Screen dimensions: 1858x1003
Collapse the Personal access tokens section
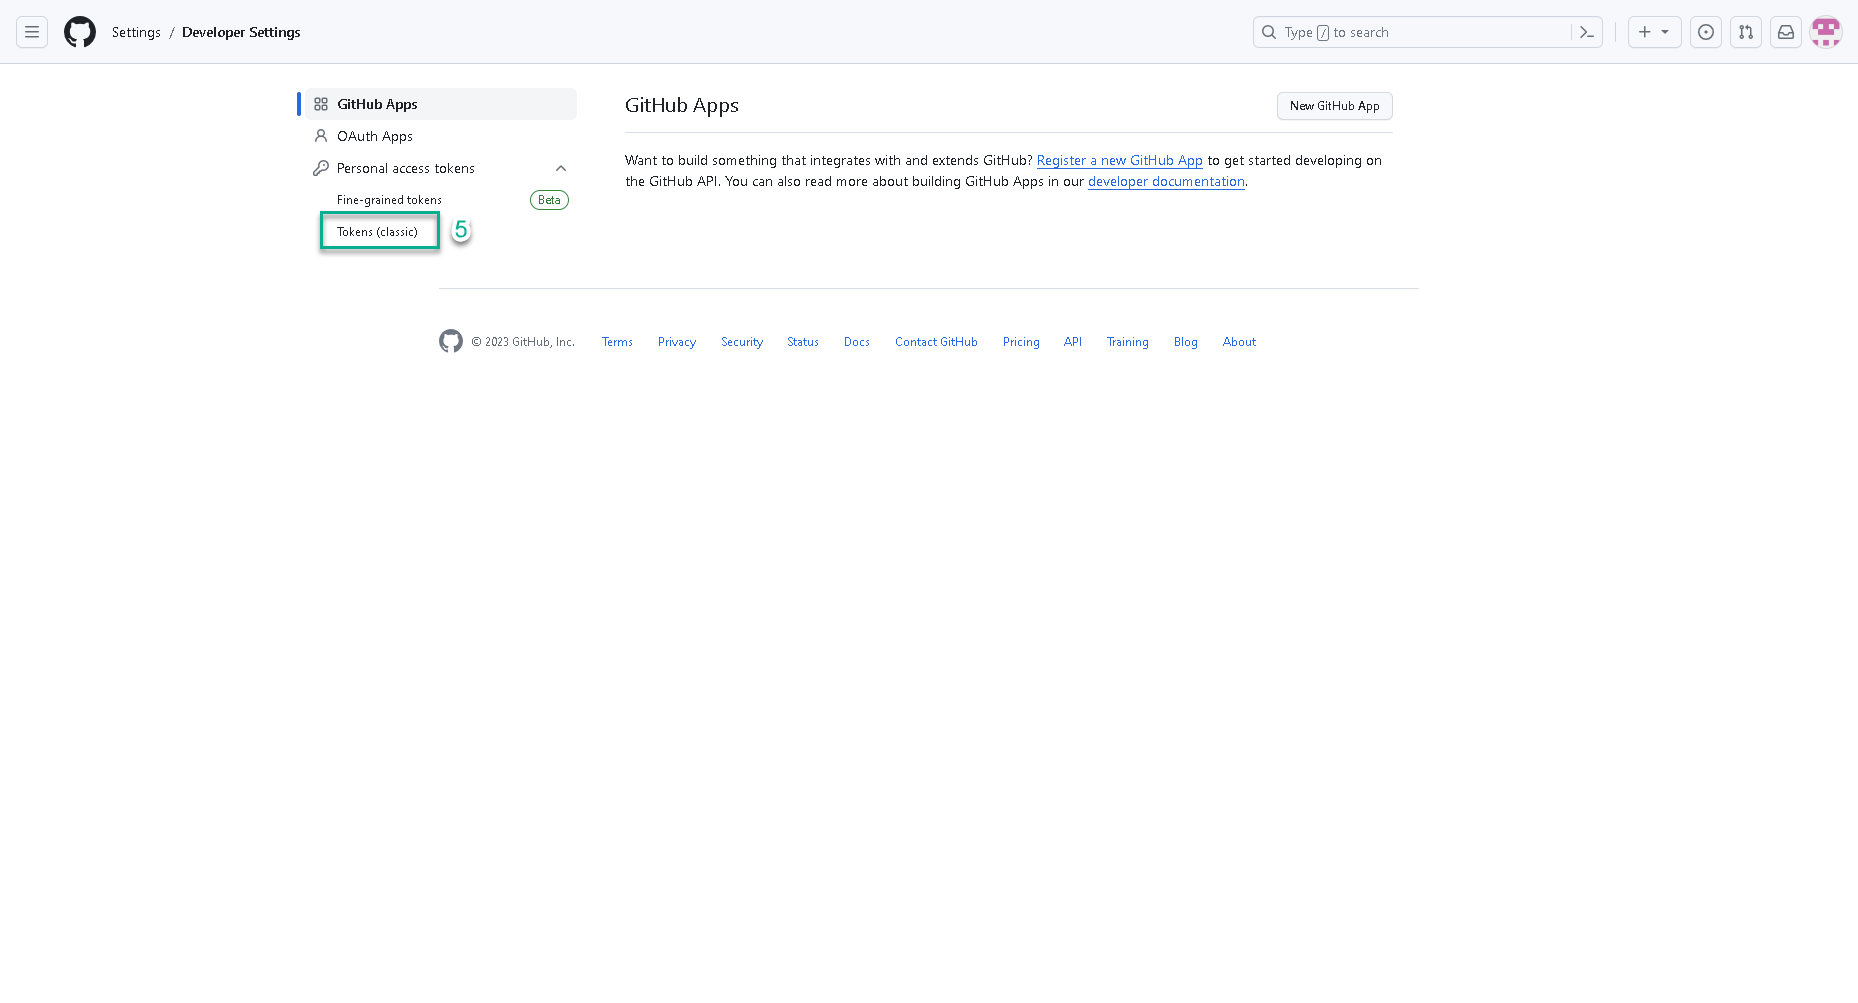click(x=561, y=168)
